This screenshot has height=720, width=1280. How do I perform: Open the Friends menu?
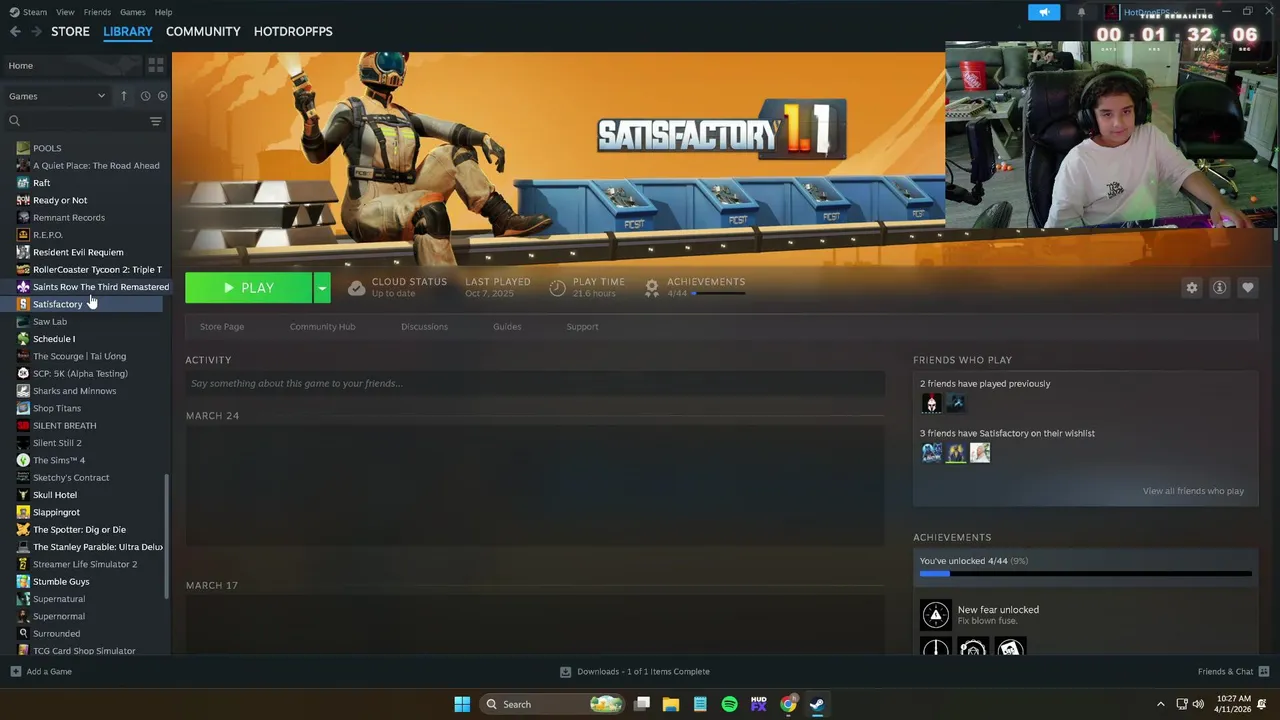[97, 12]
